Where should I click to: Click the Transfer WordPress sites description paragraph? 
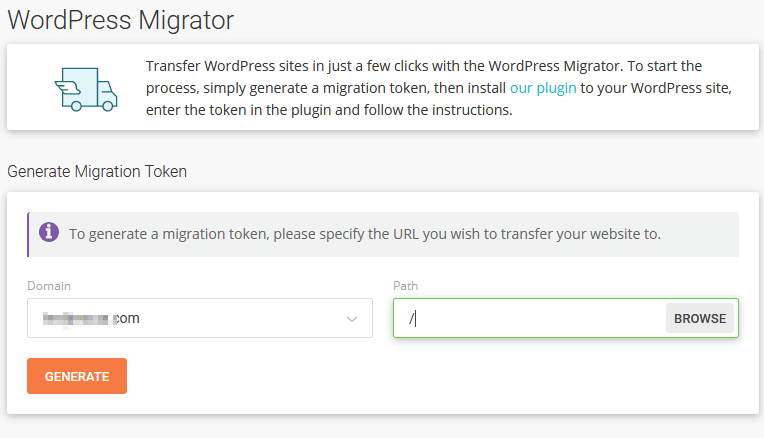click(439, 88)
